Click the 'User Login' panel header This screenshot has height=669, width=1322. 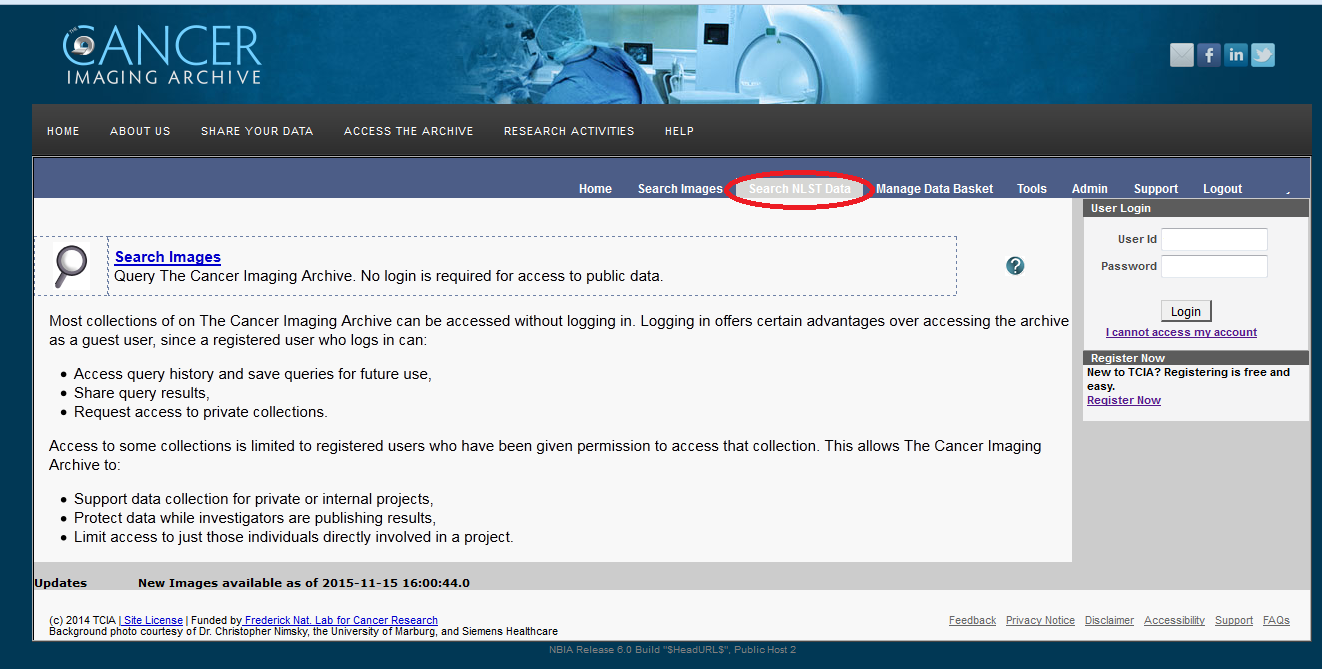(1196, 208)
